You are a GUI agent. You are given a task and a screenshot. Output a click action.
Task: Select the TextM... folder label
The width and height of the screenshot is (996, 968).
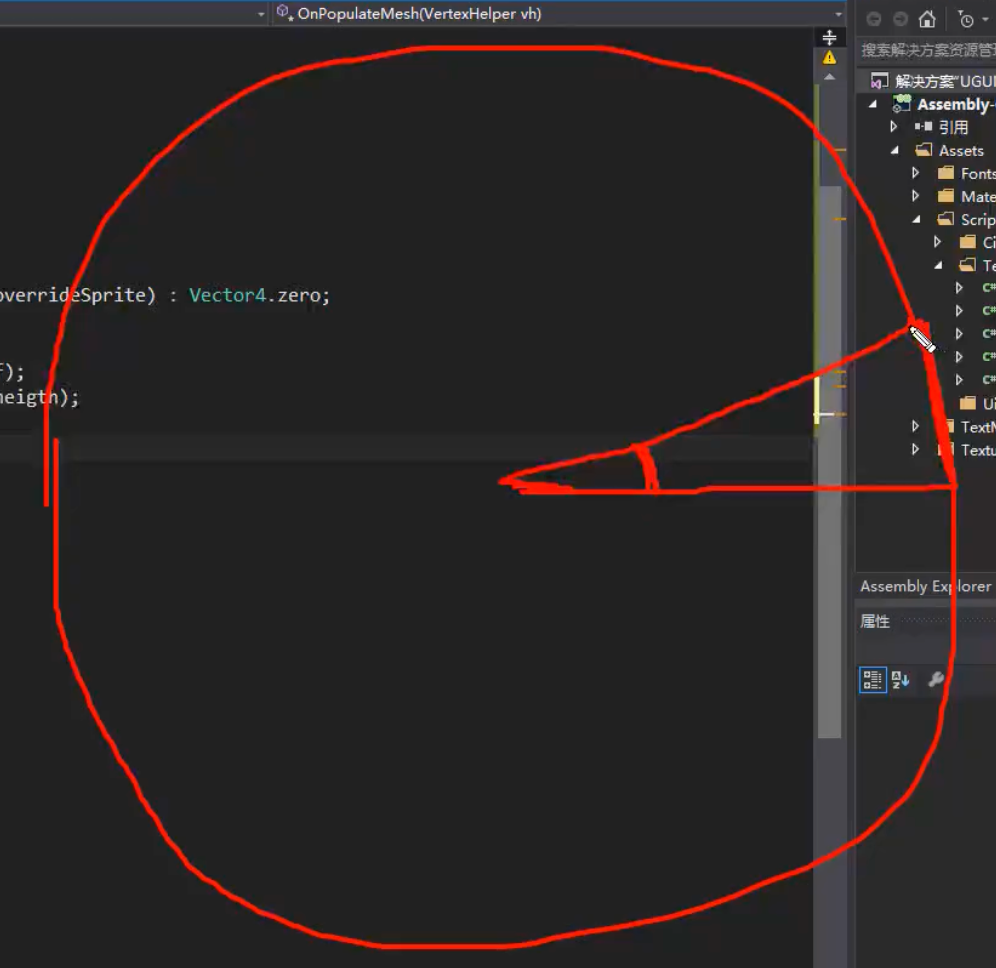978,427
